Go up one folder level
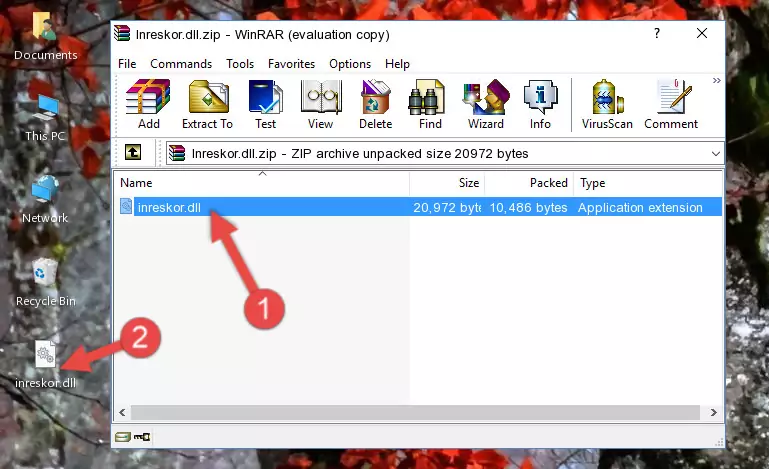Viewport: 769px width, 469px height. [x=133, y=153]
